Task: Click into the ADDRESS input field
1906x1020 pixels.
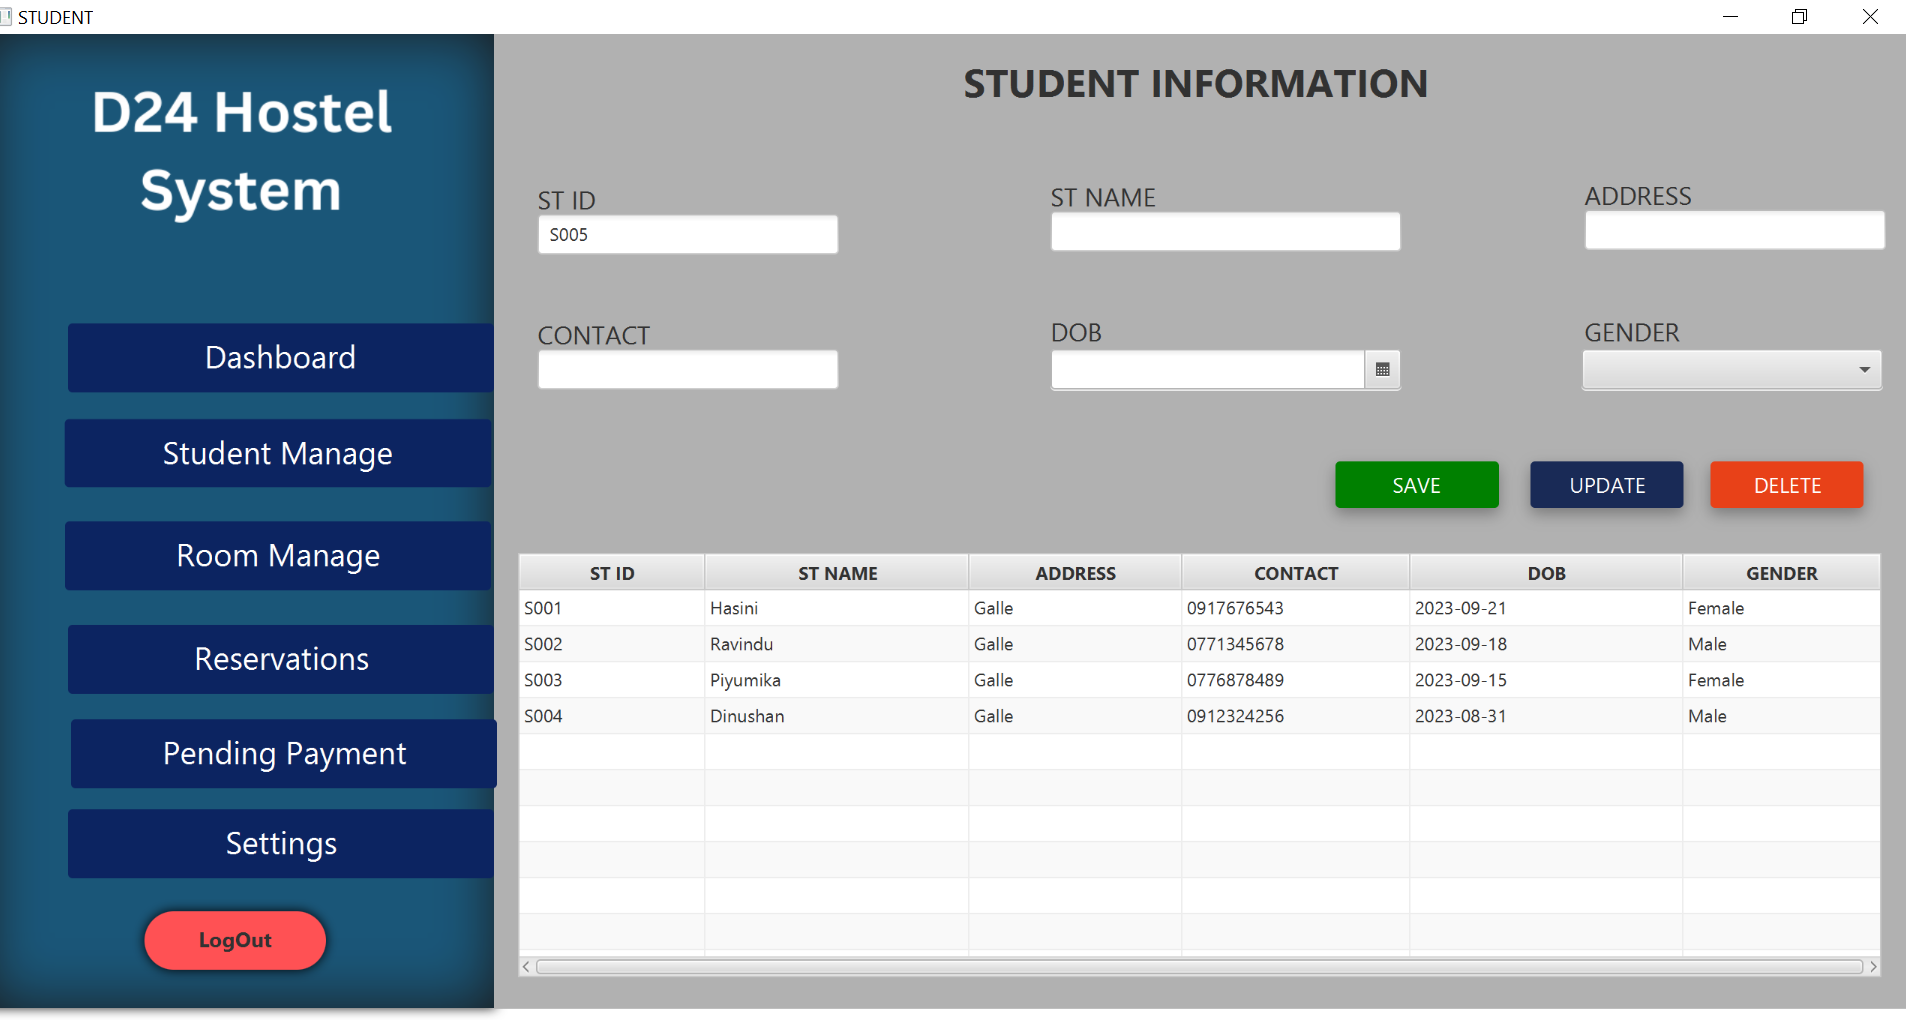Action: [1734, 231]
